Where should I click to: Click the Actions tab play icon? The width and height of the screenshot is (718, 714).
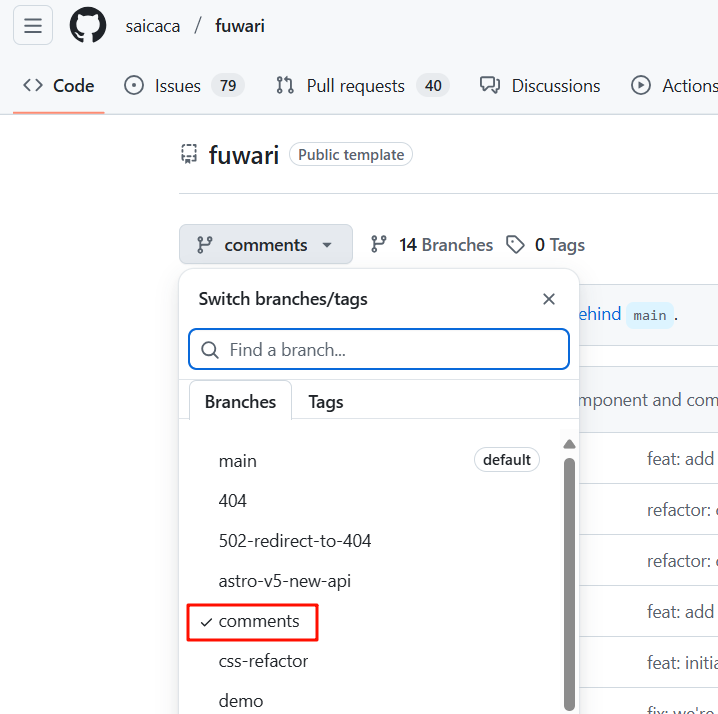point(641,86)
